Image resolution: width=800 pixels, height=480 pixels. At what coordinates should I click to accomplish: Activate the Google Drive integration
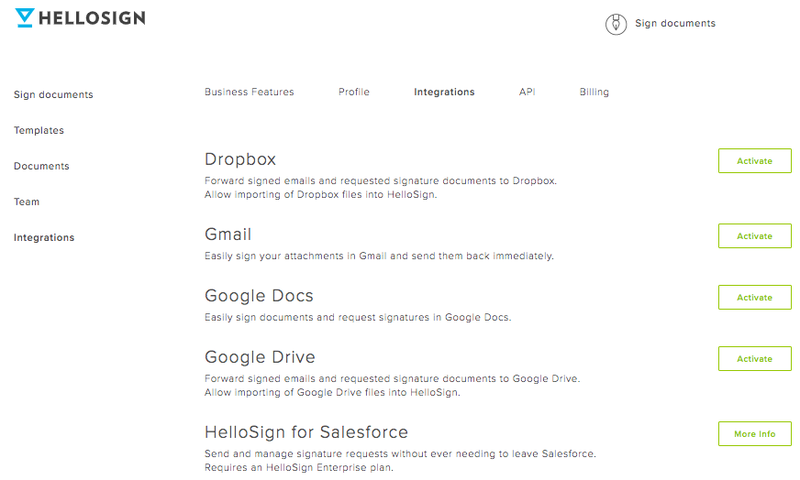click(x=755, y=359)
